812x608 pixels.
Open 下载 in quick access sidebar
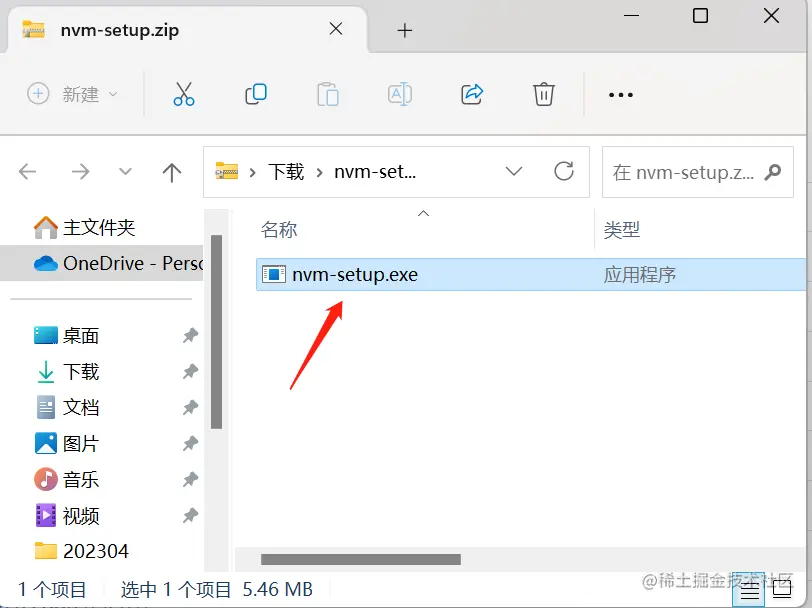pos(66,372)
